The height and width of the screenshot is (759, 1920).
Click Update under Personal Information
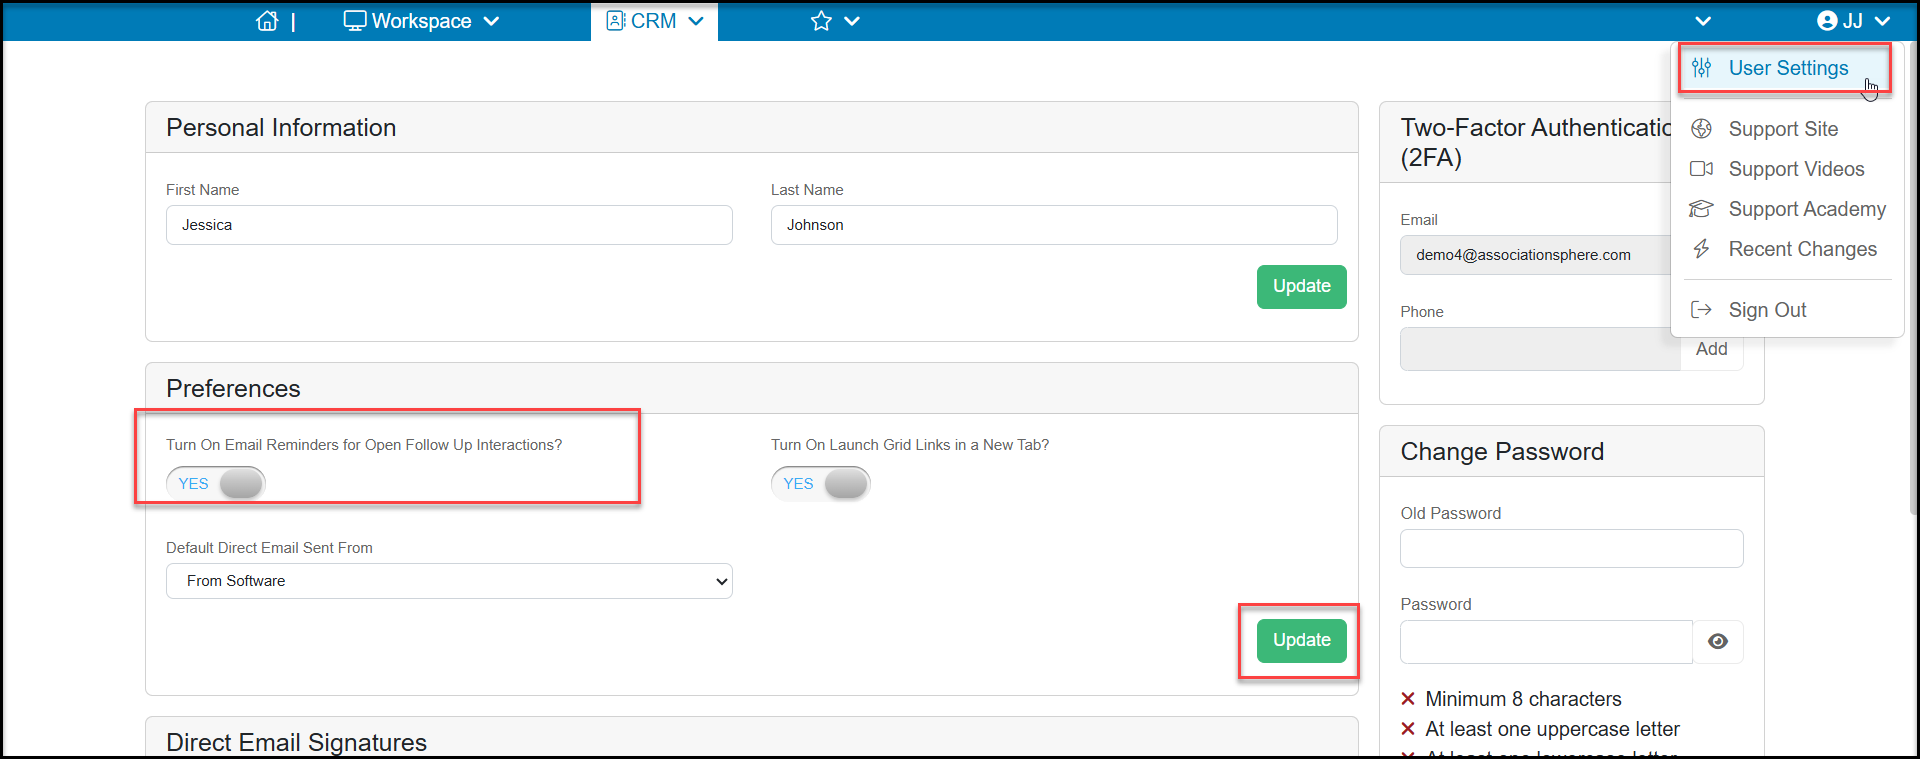pyautogui.click(x=1302, y=287)
